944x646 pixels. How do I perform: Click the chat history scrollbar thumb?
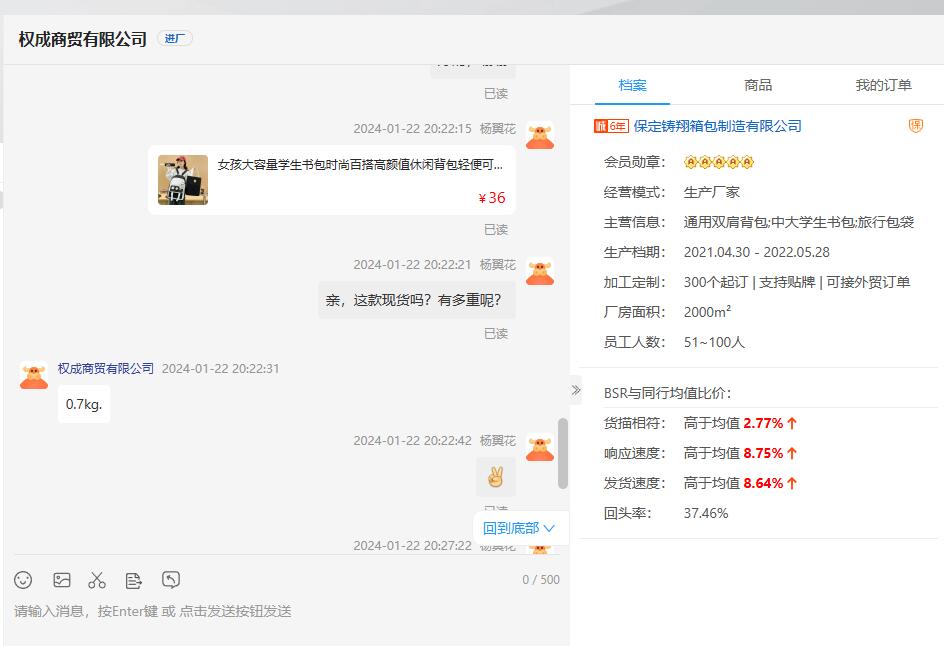[x=563, y=452]
